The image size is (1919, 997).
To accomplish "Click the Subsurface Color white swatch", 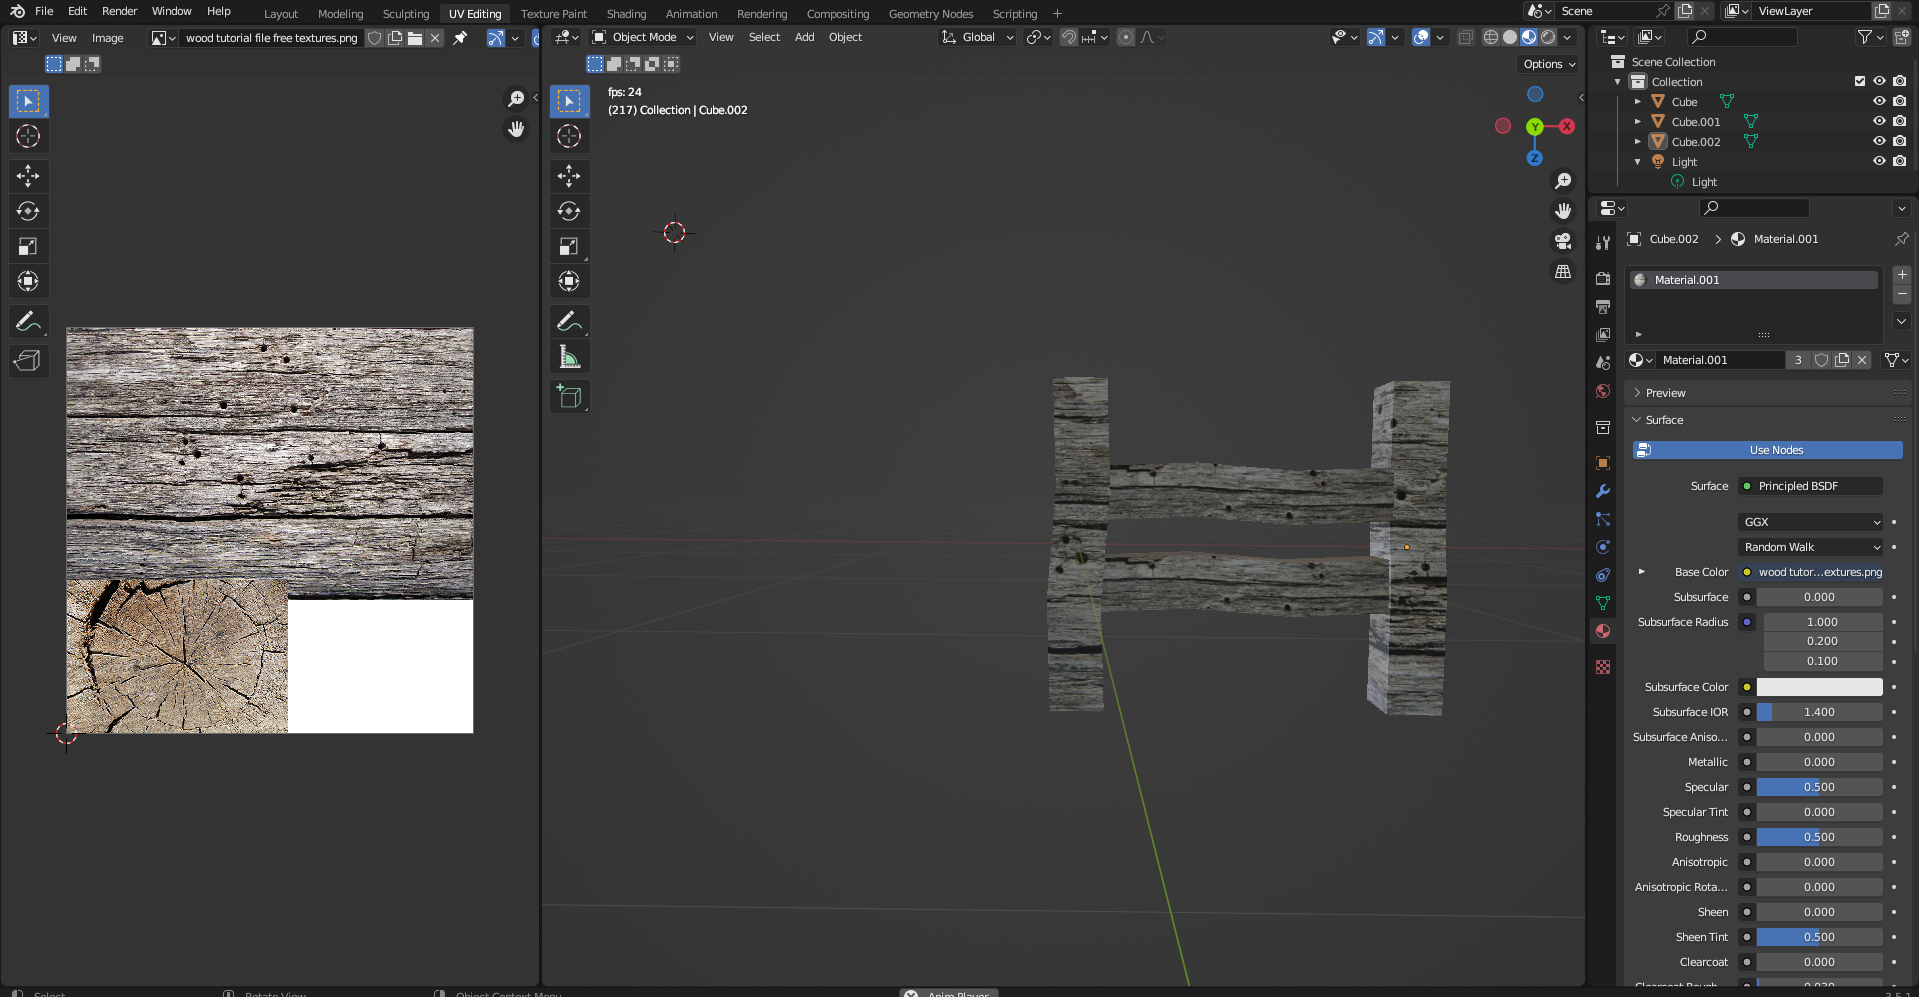I will 1819,687.
